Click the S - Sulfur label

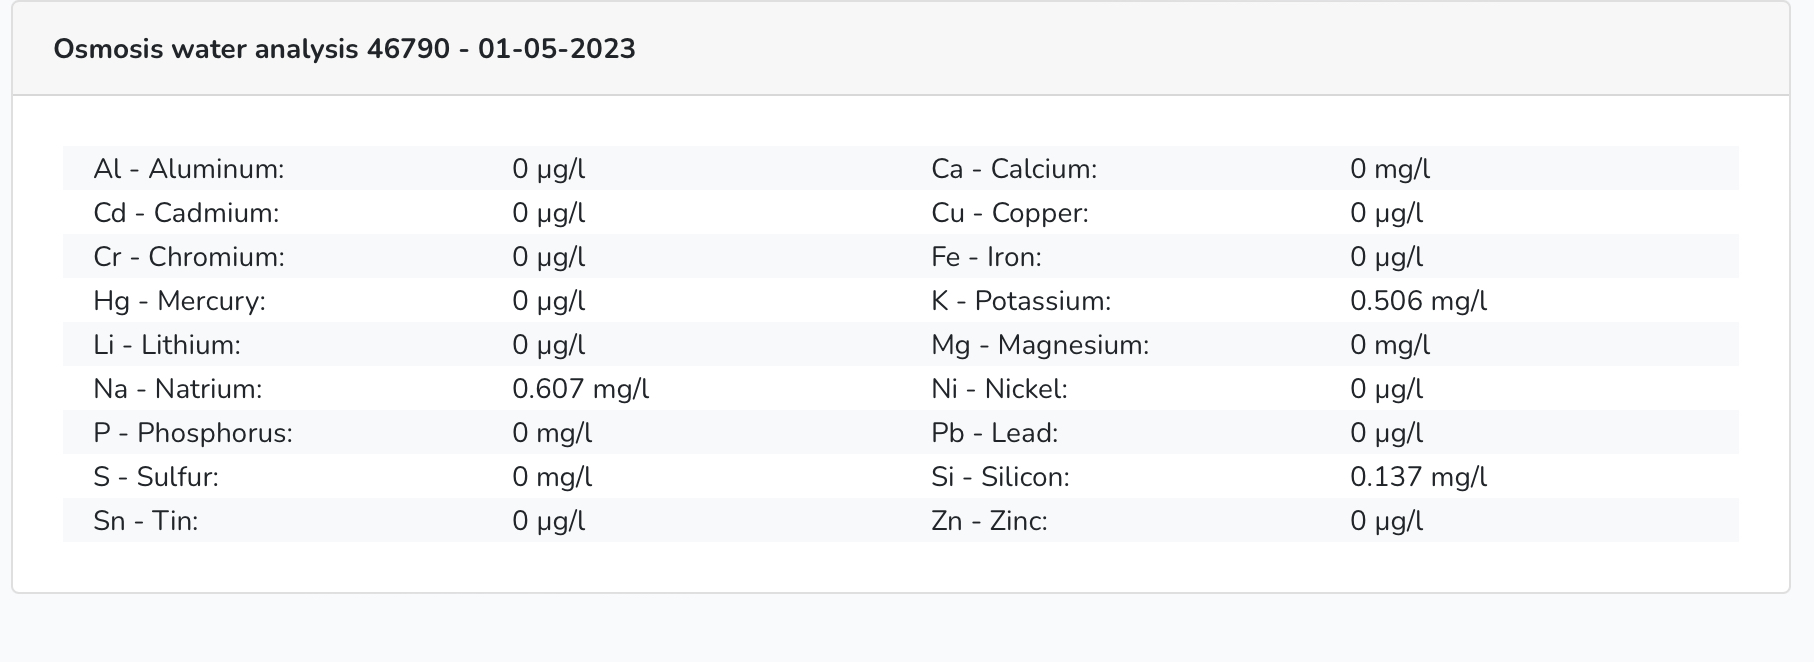coord(156,477)
